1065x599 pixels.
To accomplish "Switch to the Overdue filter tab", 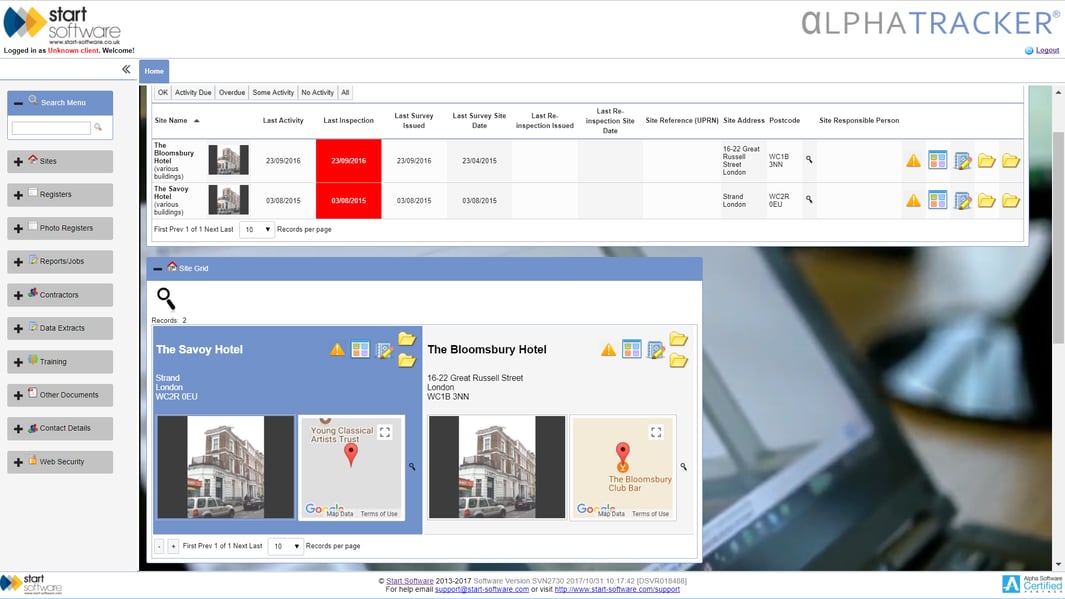I will pos(231,92).
